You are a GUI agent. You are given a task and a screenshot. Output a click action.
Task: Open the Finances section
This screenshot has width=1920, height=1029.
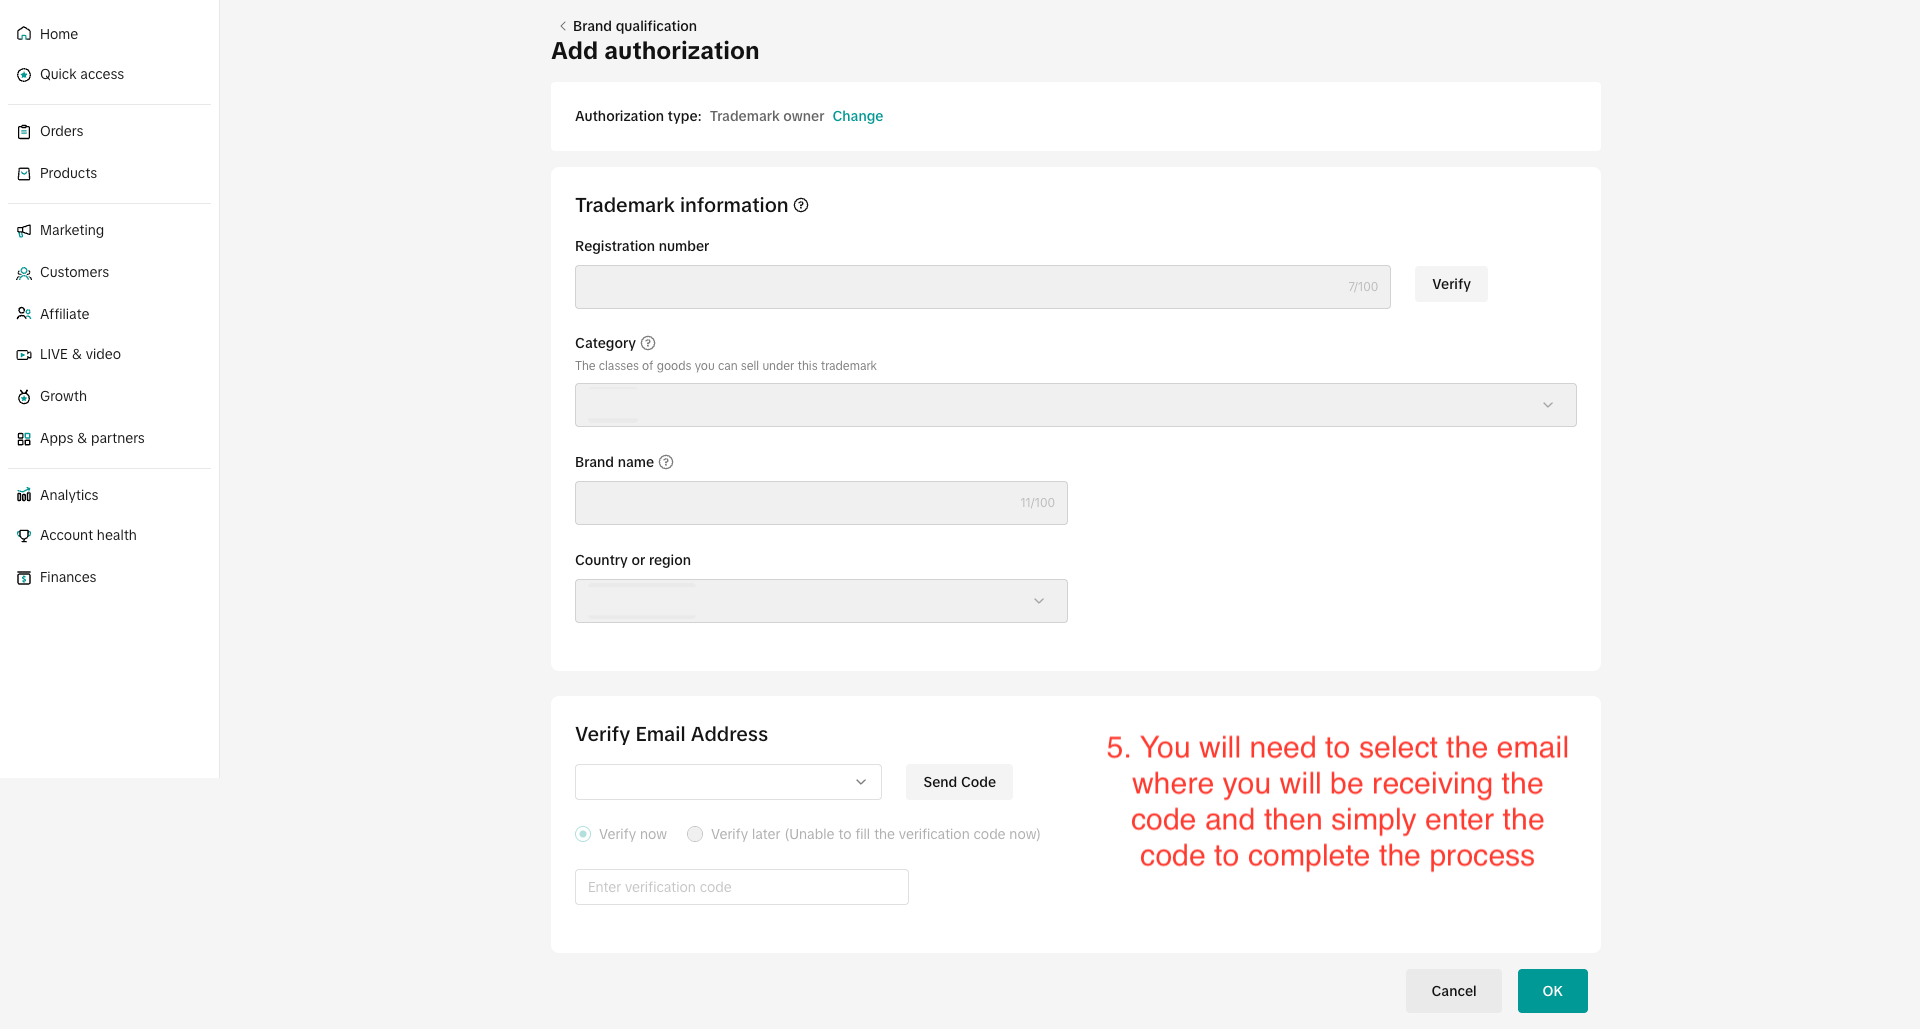pyautogui.click(x=67, y=577)
